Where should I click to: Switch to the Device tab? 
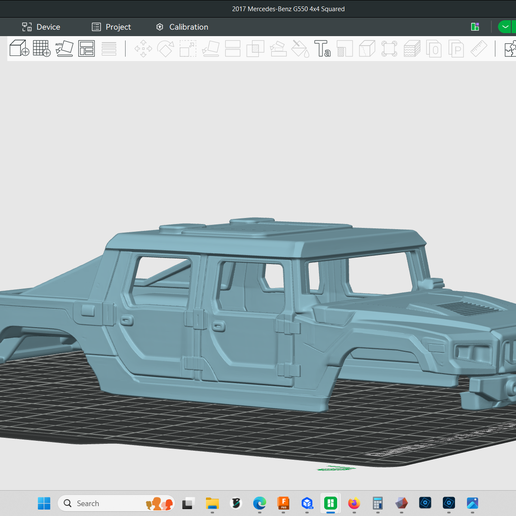tap(41, 27)
